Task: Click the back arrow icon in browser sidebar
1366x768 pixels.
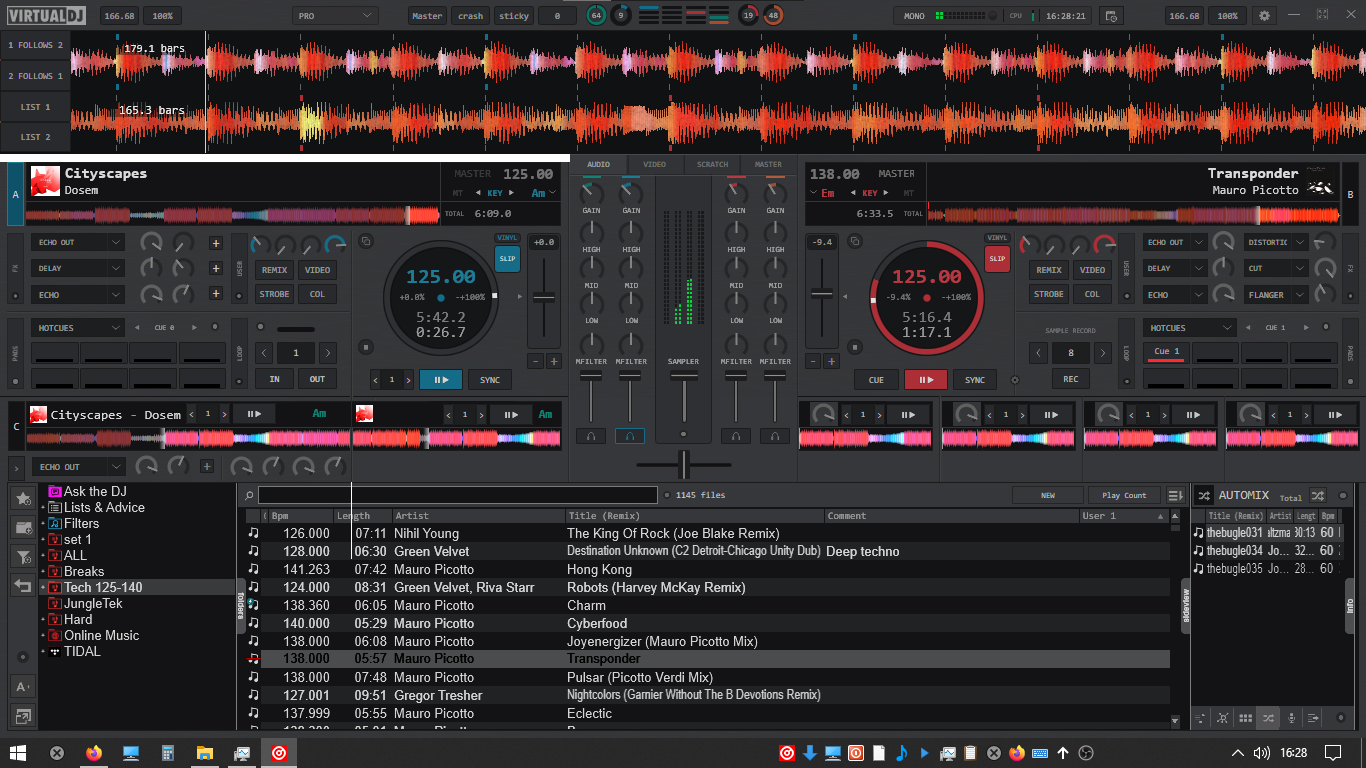Action: click(22, 586)
